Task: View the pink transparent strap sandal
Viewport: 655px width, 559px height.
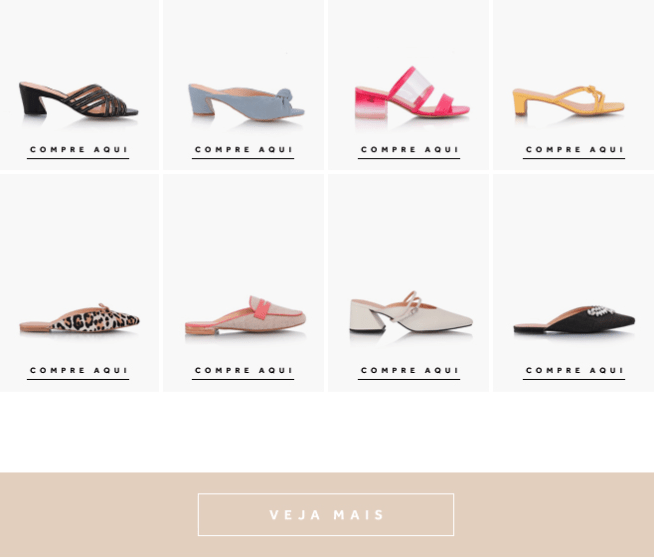Action: [x=412, y=92]
